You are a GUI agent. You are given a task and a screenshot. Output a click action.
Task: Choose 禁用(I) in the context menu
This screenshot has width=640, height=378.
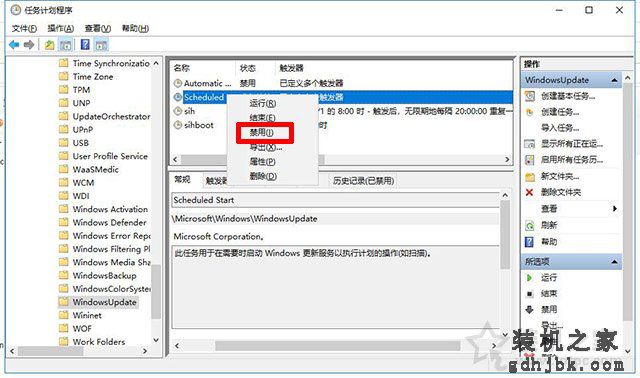tap(262, 133)
